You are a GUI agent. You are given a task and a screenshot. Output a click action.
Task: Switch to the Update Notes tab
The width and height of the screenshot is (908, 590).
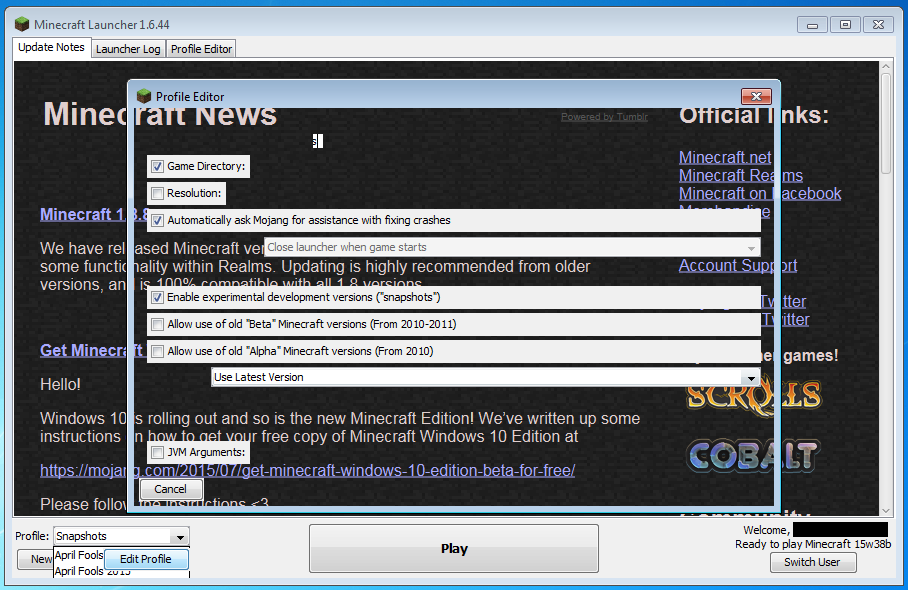coord(51,47)
